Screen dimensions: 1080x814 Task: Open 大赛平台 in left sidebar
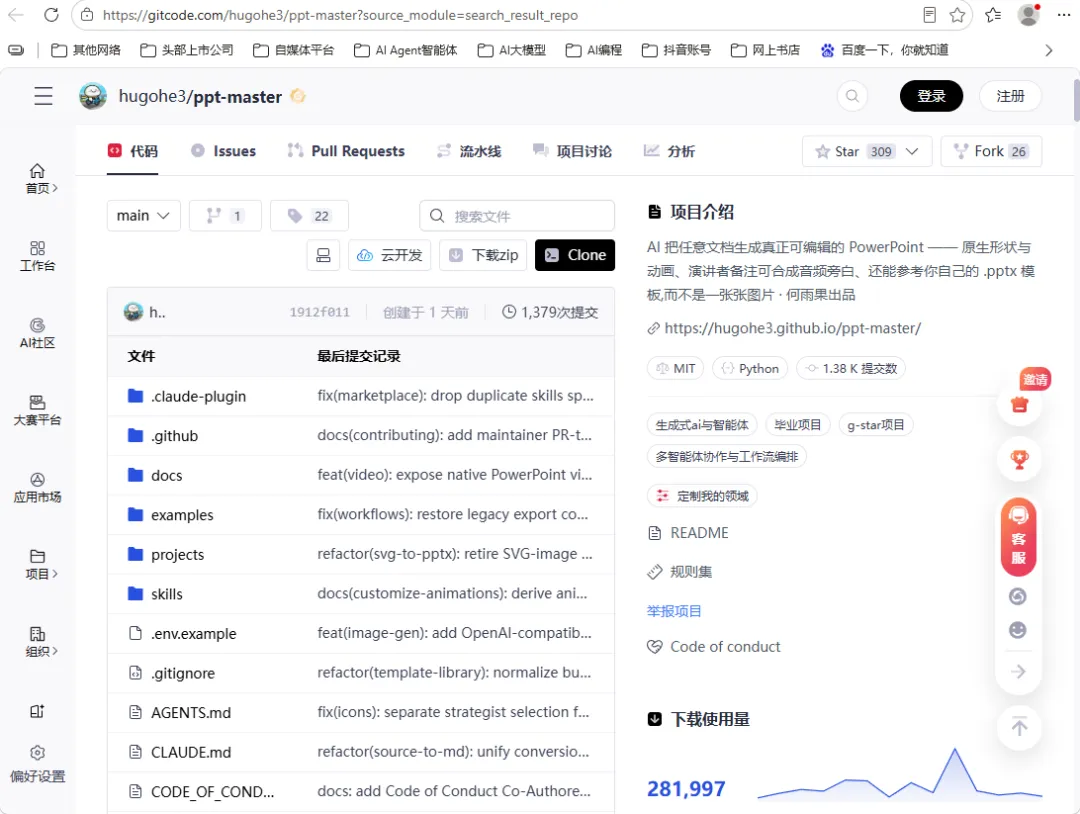(x=38, y=410)
